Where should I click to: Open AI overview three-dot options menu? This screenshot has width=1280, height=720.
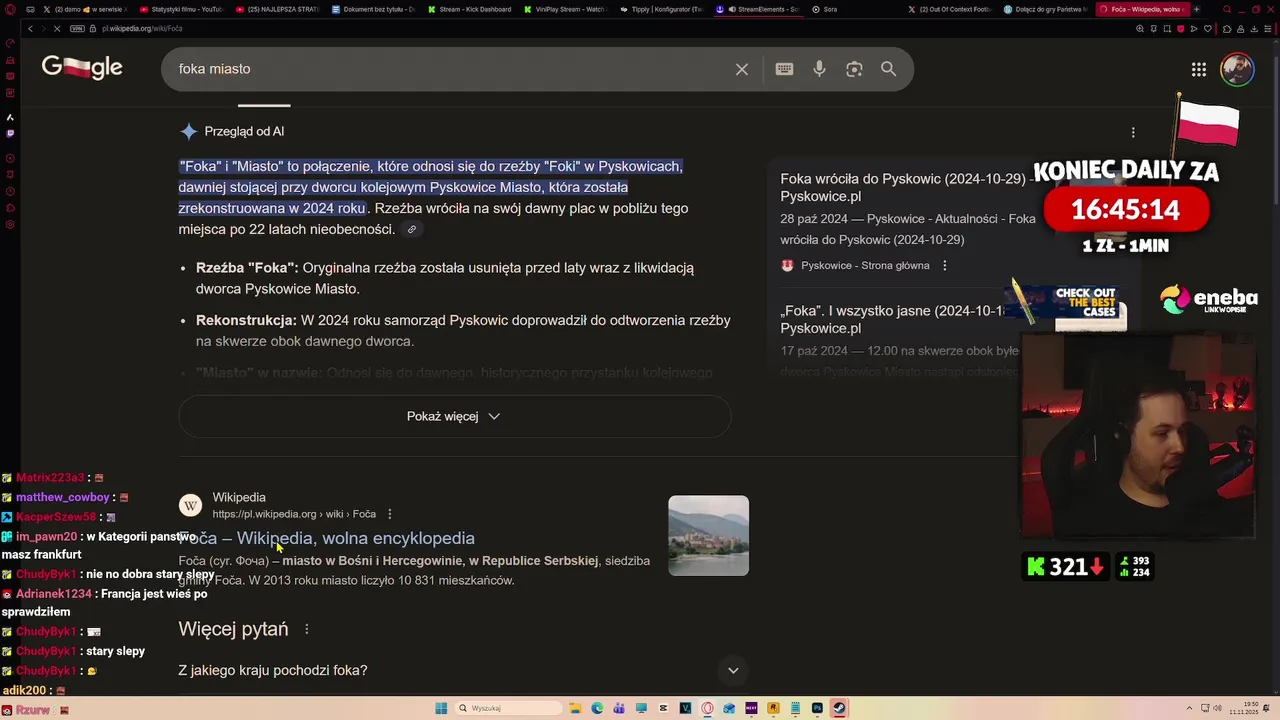(1133, 132)
